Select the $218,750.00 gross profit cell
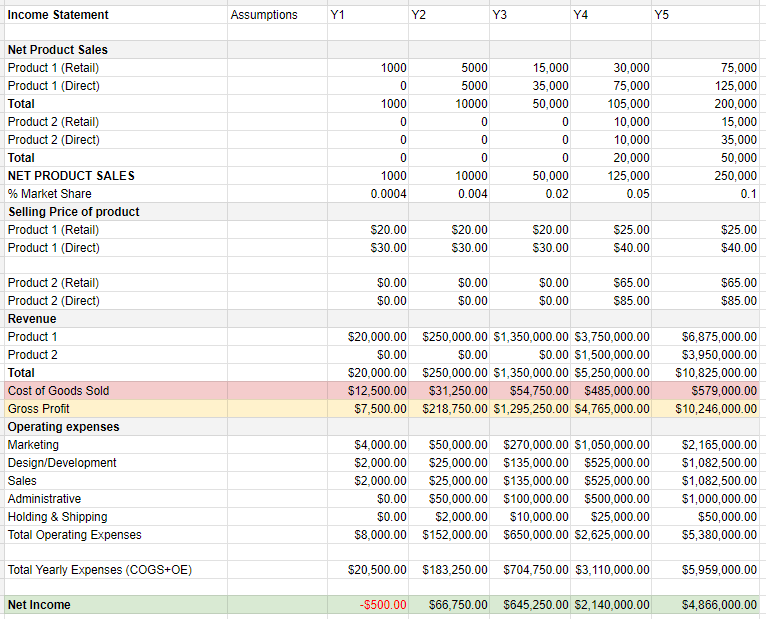Screen dimensions: 766x619 pos(449,409)
